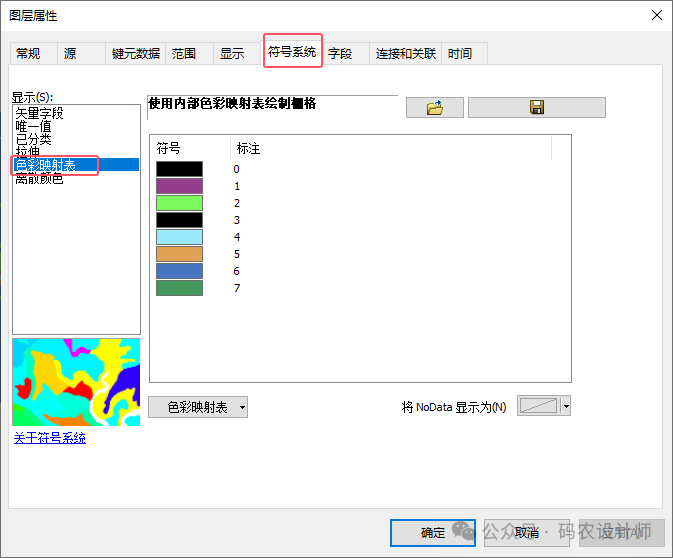This screenshot has width=673, height=558.
Task: Open the 关于符号系统 link
Action: [49, 438]
